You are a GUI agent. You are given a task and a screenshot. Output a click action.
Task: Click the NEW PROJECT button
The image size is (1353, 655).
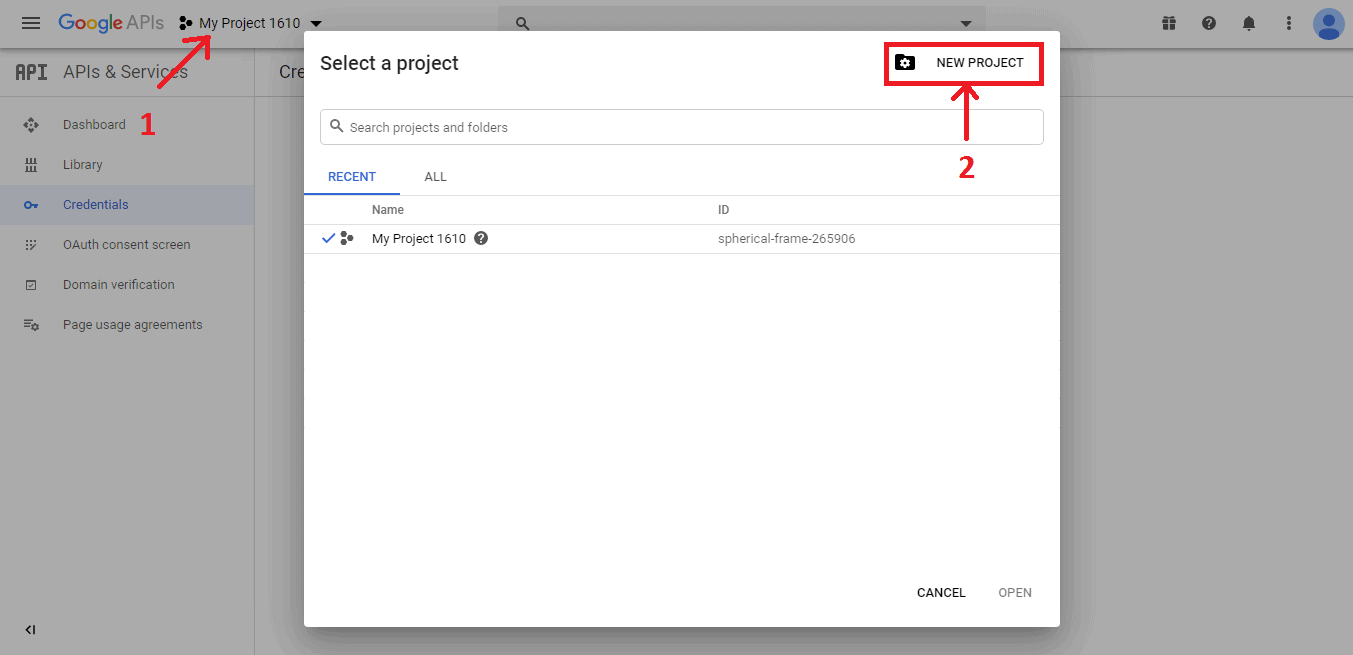pyautogui.click(x=966, y=63)
